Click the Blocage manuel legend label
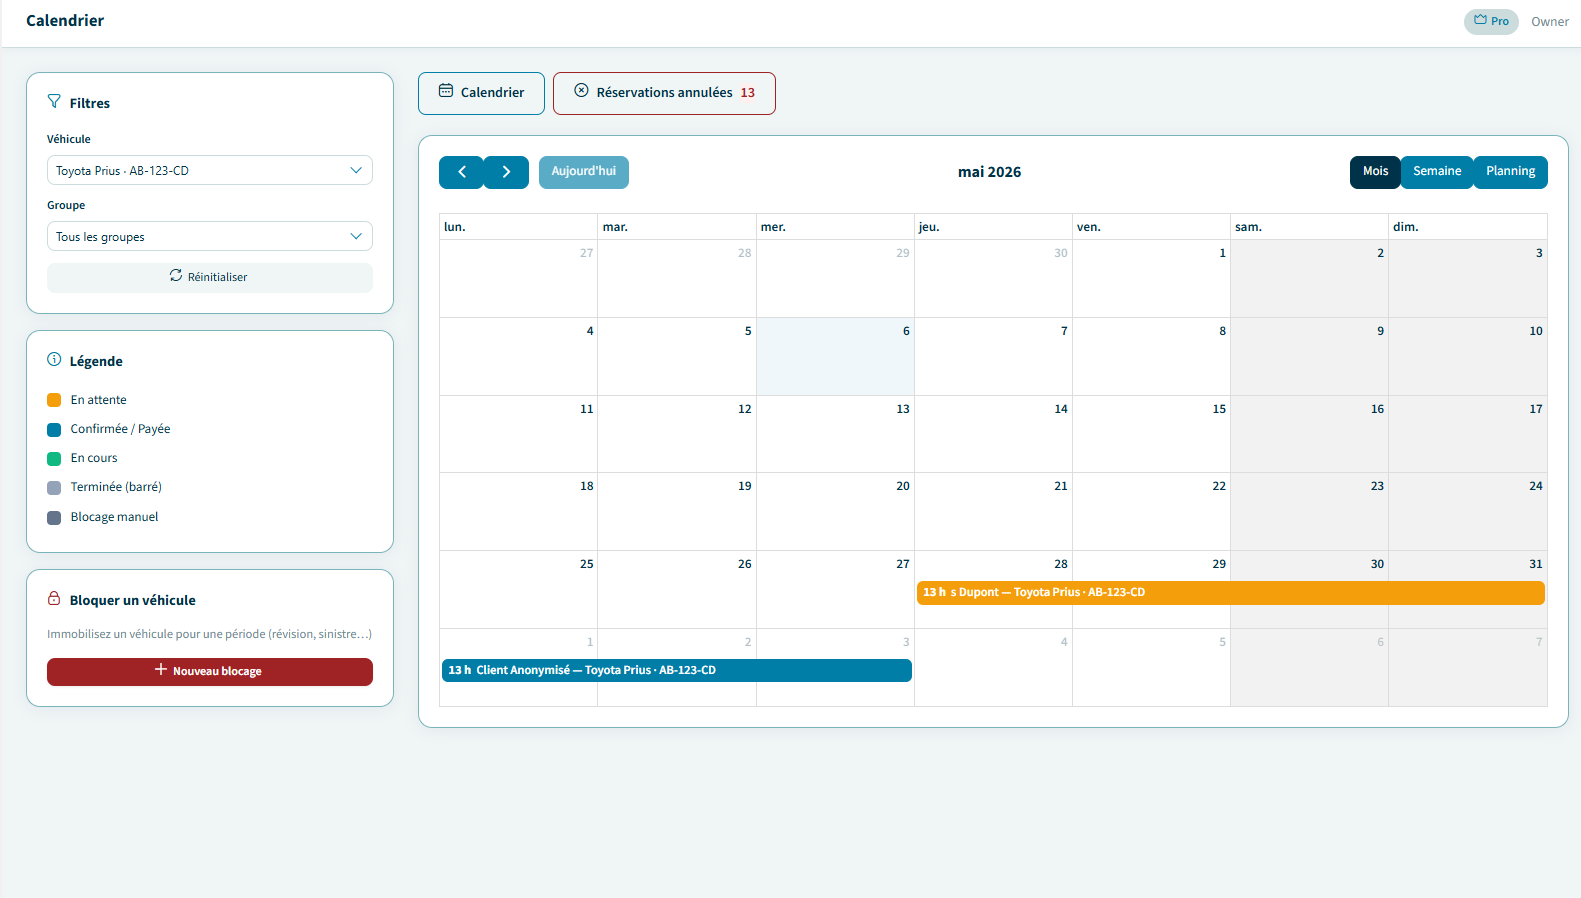This screenshot has height=898, width=1581. click(114, 517)
